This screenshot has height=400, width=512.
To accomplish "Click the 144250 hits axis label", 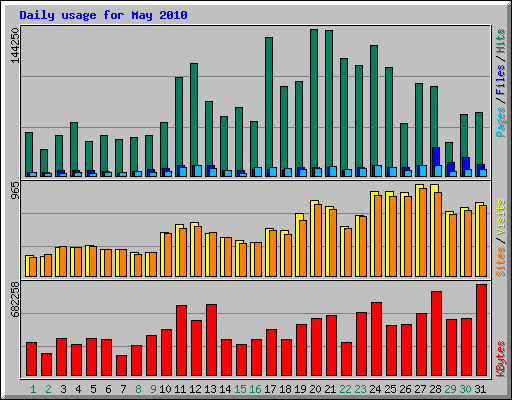I will [15, 45].
